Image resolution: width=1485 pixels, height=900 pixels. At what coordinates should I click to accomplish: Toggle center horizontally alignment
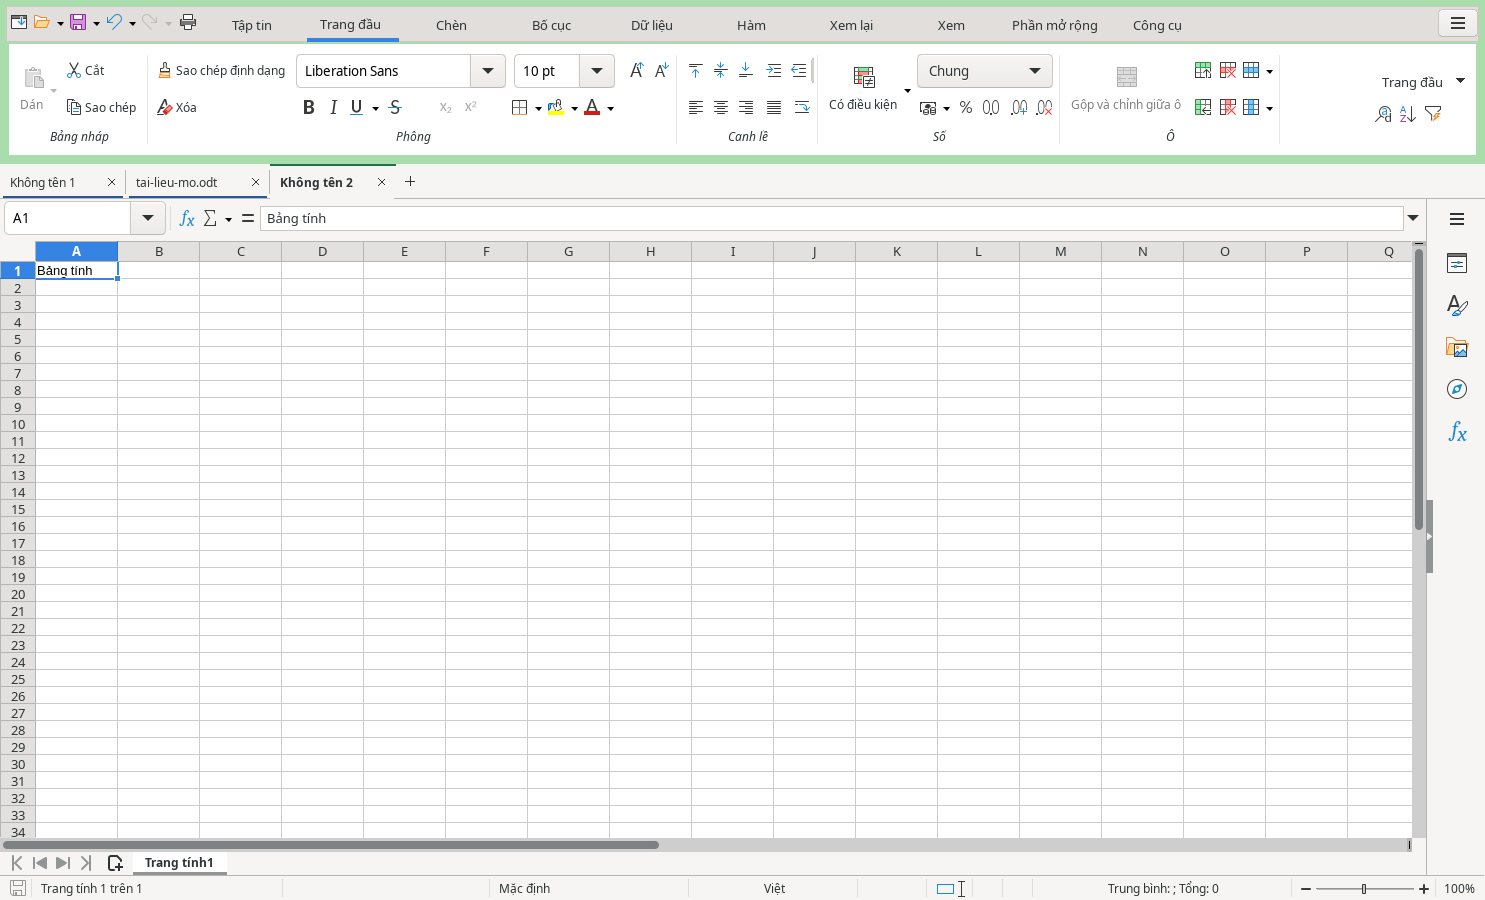pyautogui.click(x=720, y=107)
